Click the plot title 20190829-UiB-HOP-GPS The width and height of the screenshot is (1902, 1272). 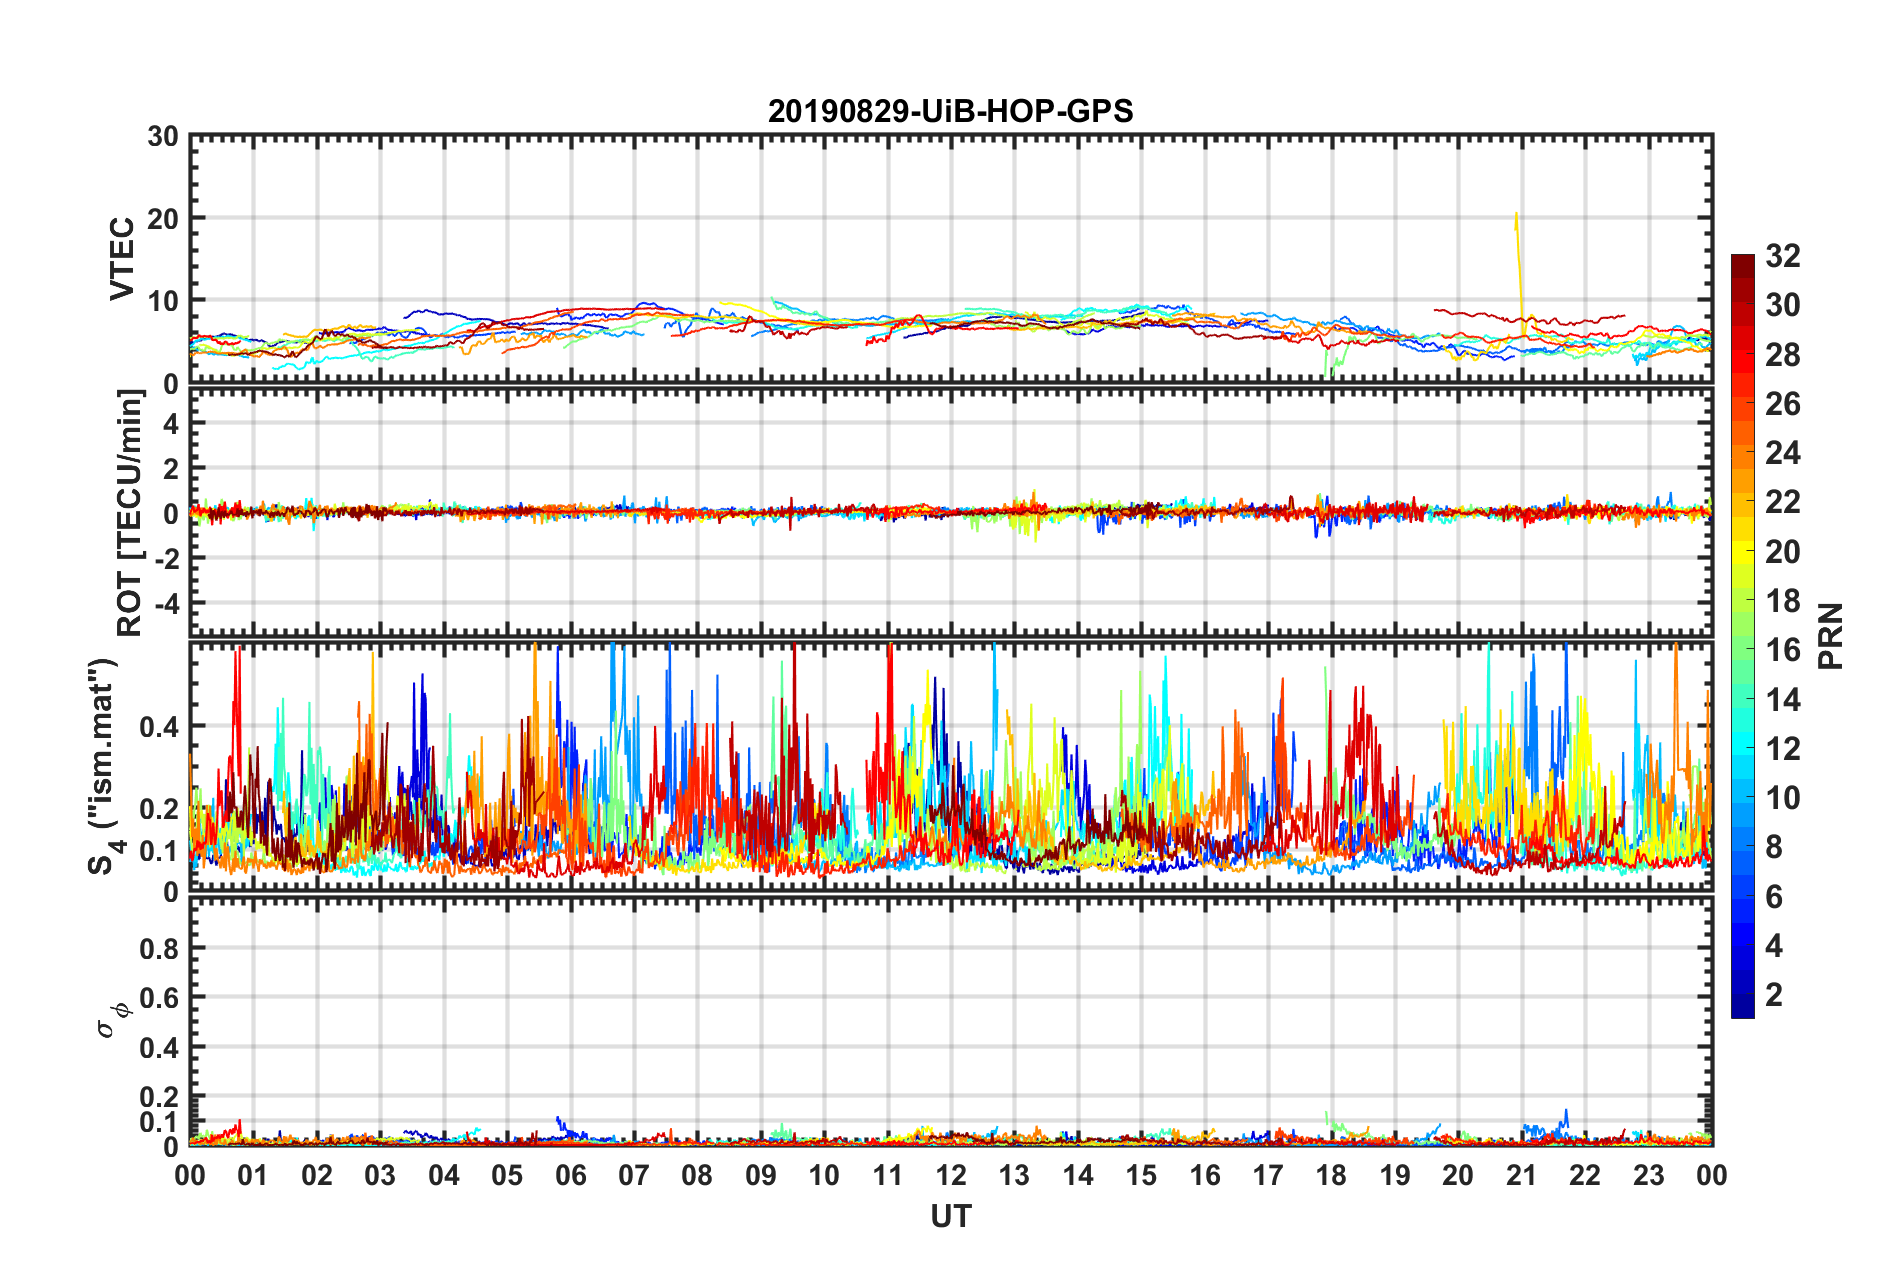pos(950,111)
